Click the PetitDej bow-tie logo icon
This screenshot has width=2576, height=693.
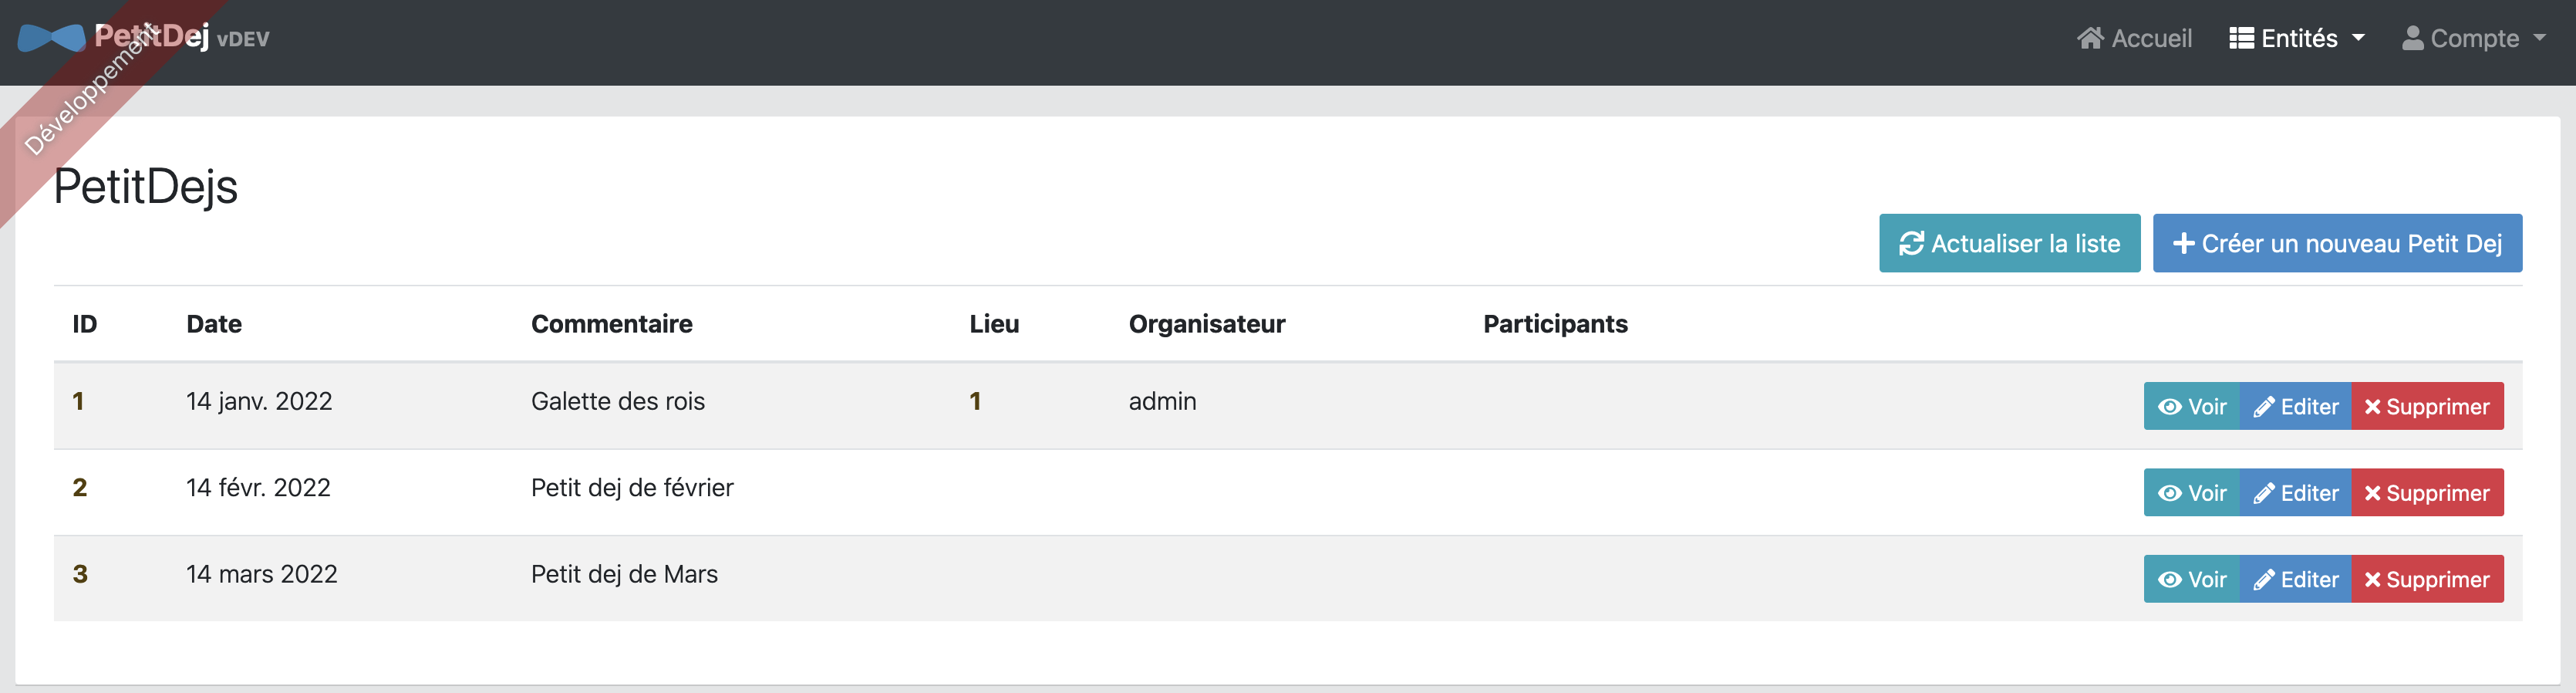[51, 38]
